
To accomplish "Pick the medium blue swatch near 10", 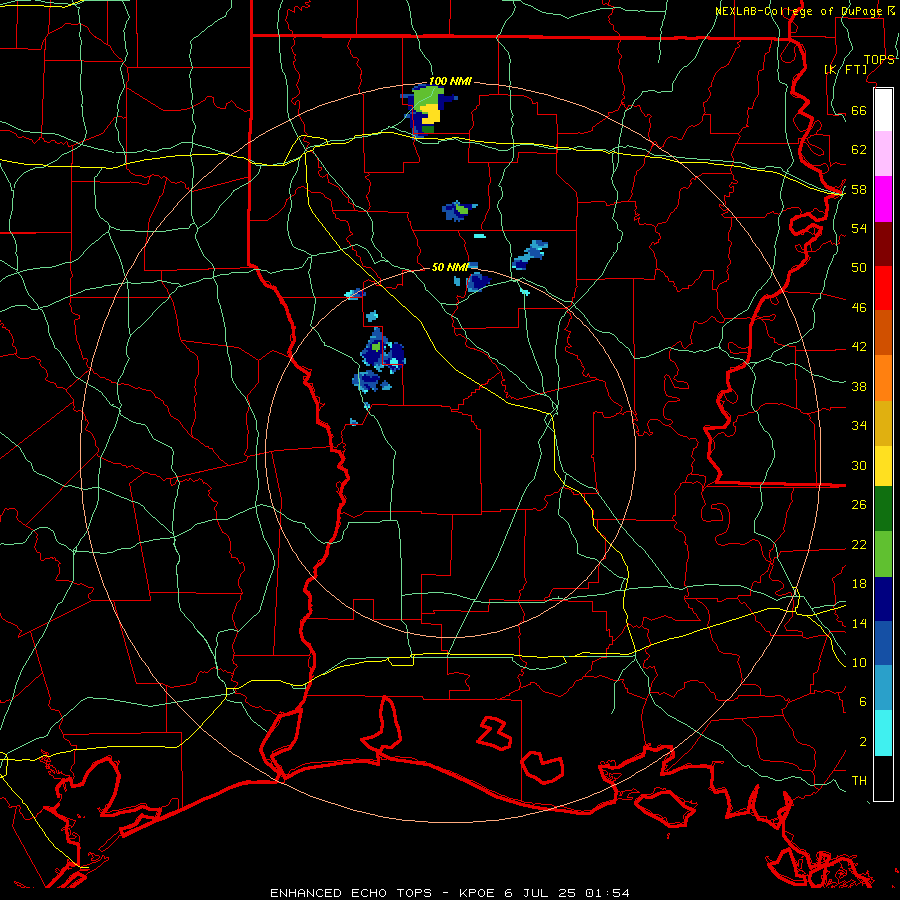I will pos(883,643).
